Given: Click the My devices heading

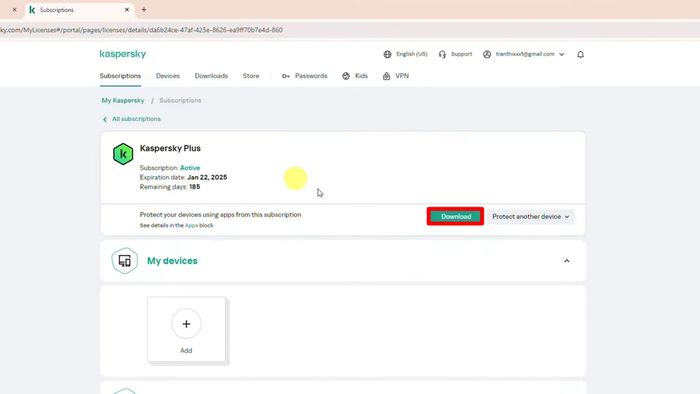Looking at the screenshot, I should point(172,261).
